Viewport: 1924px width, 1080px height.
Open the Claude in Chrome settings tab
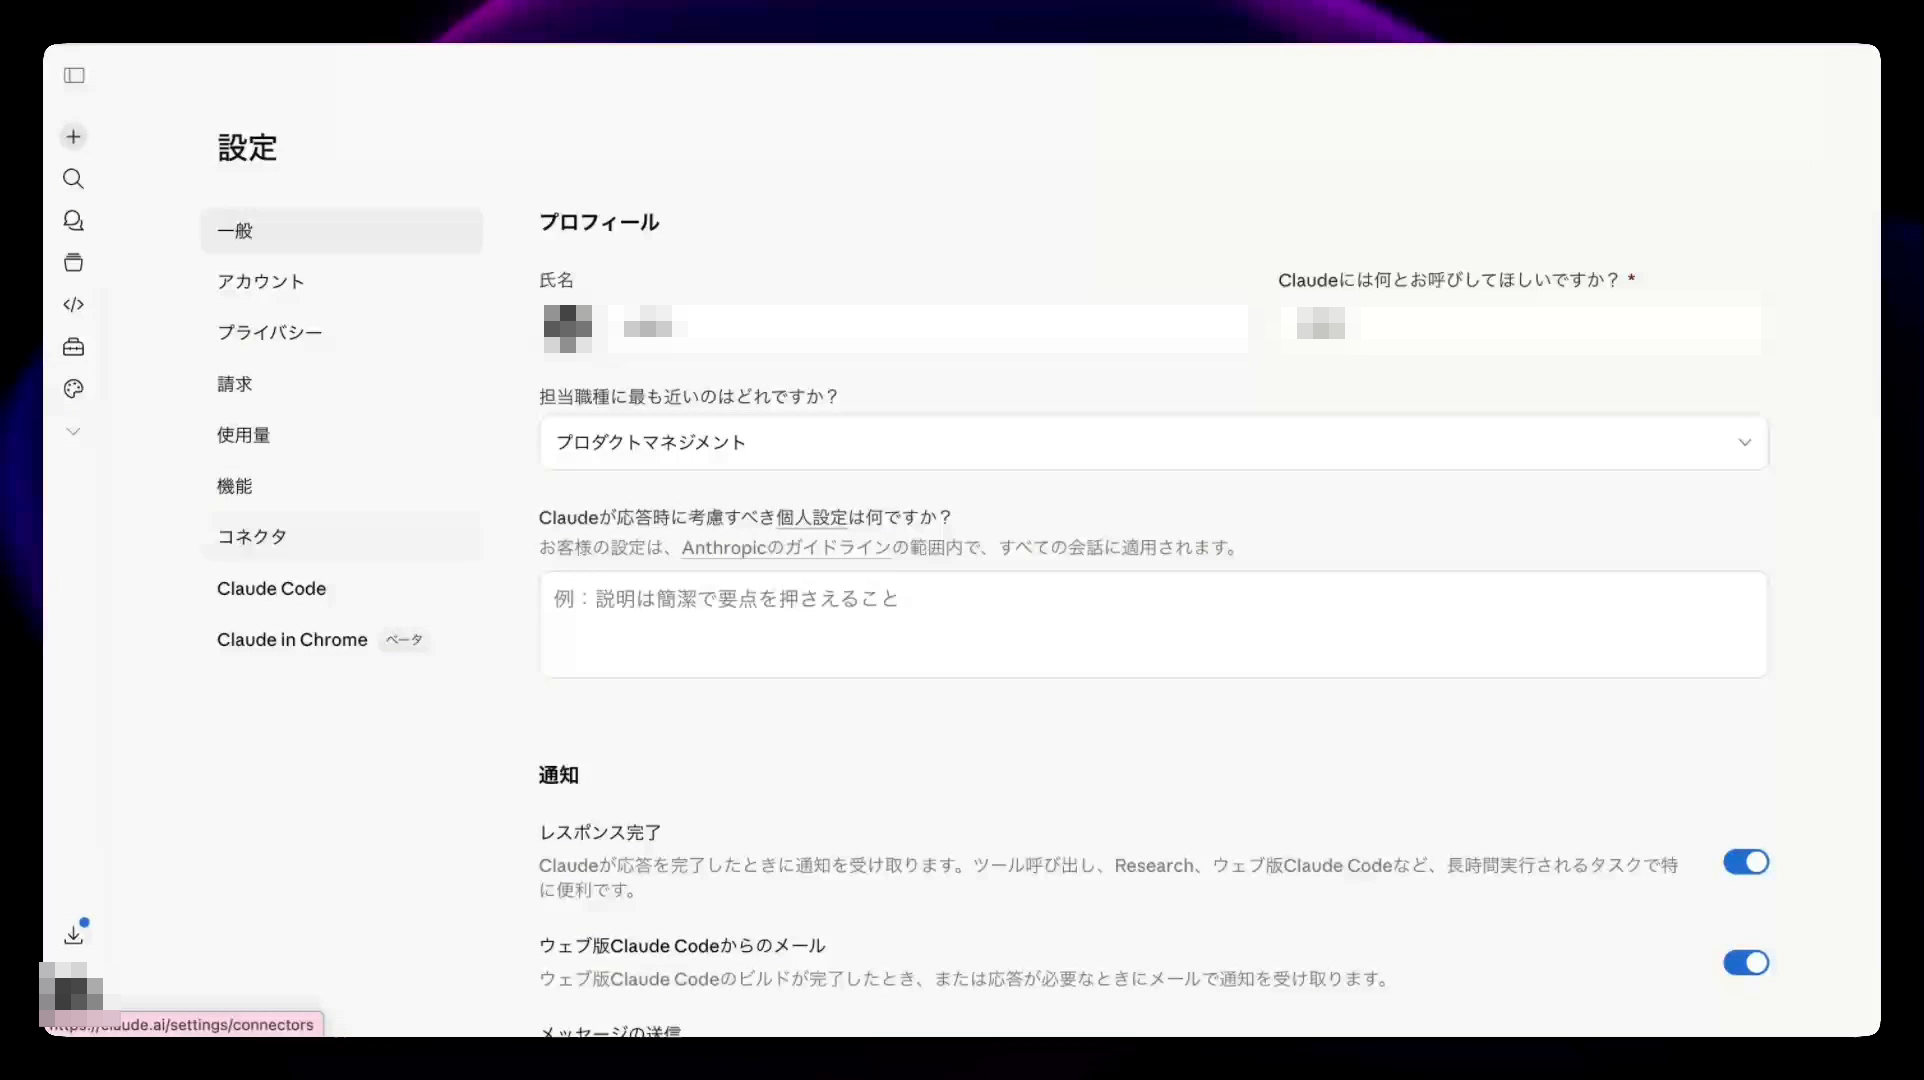tap(341, 640)
